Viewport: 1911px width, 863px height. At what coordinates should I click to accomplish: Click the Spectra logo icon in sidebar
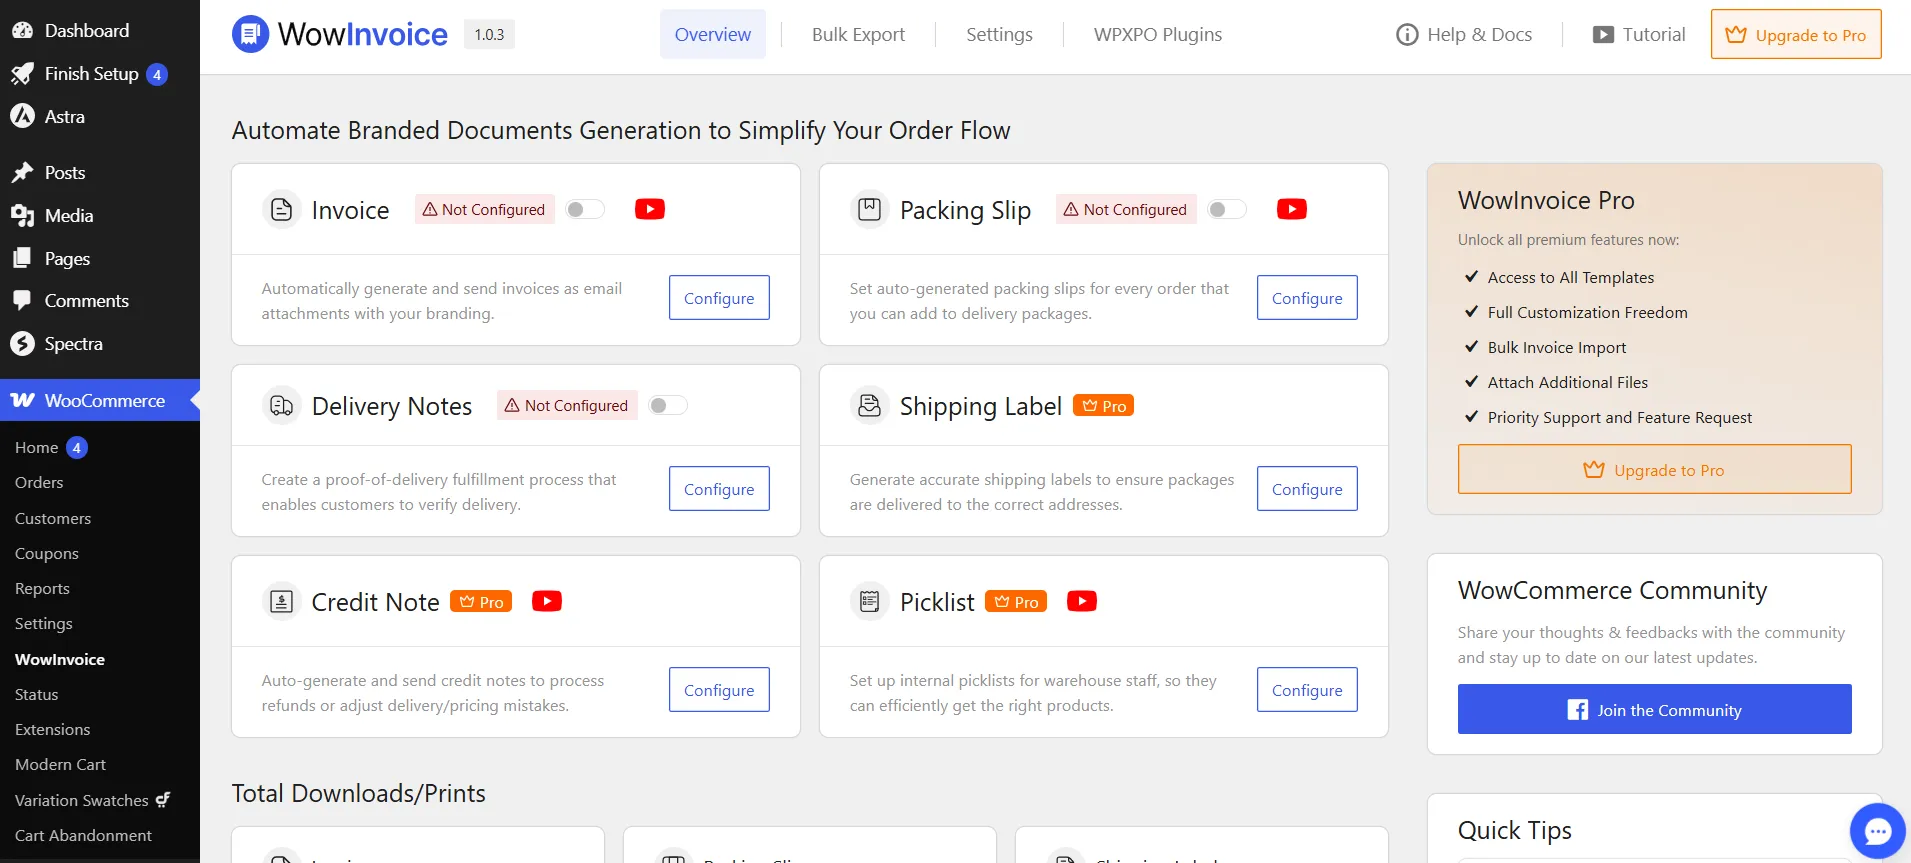coord(22,344)
